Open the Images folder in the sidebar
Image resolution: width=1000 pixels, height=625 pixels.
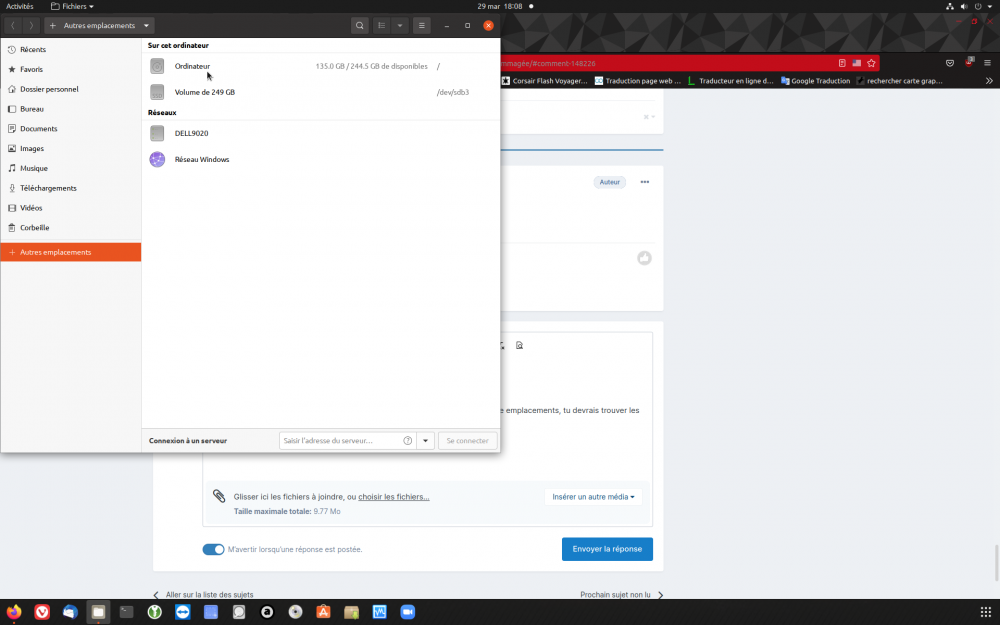pos(71,149)
